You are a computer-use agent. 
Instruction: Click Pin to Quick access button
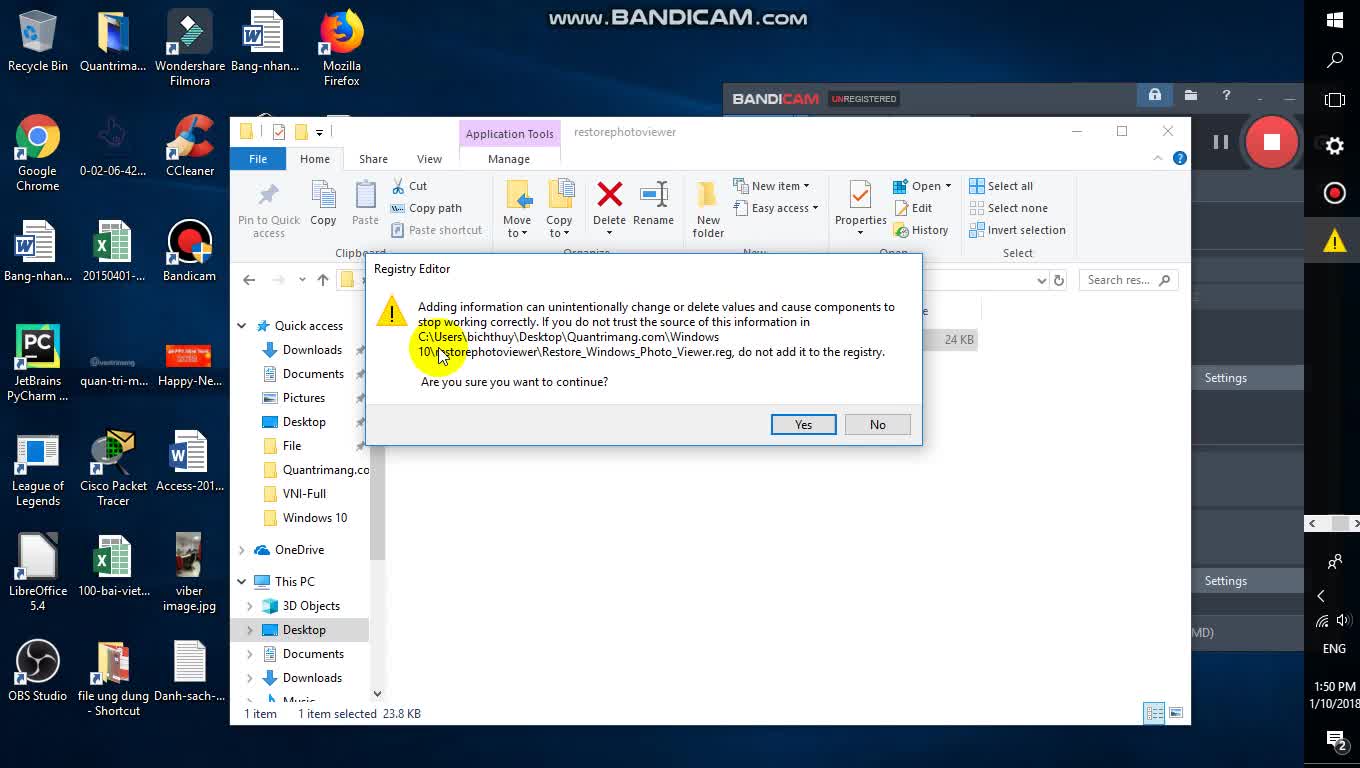click(269, 210)
